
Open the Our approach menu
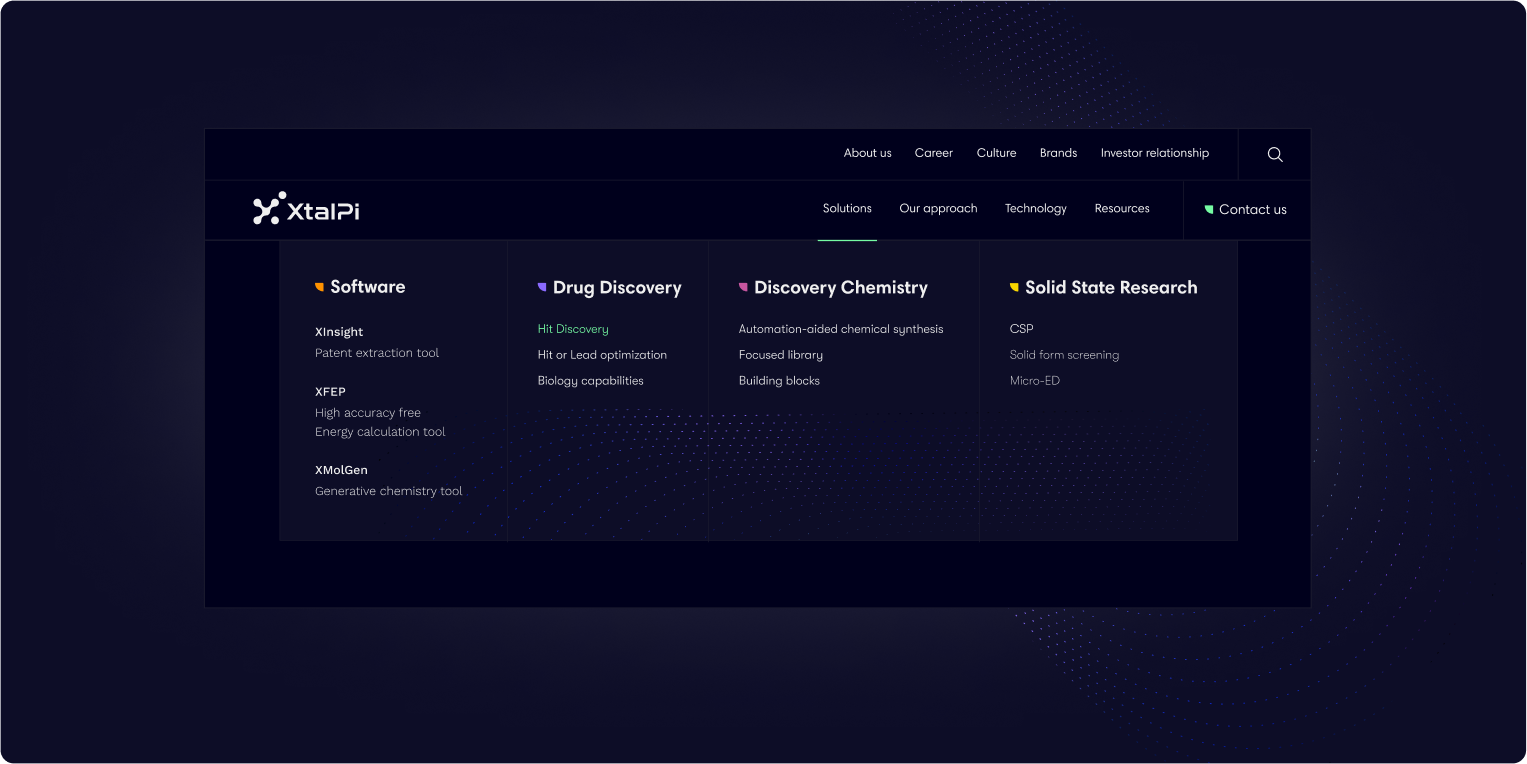[938, 208]
